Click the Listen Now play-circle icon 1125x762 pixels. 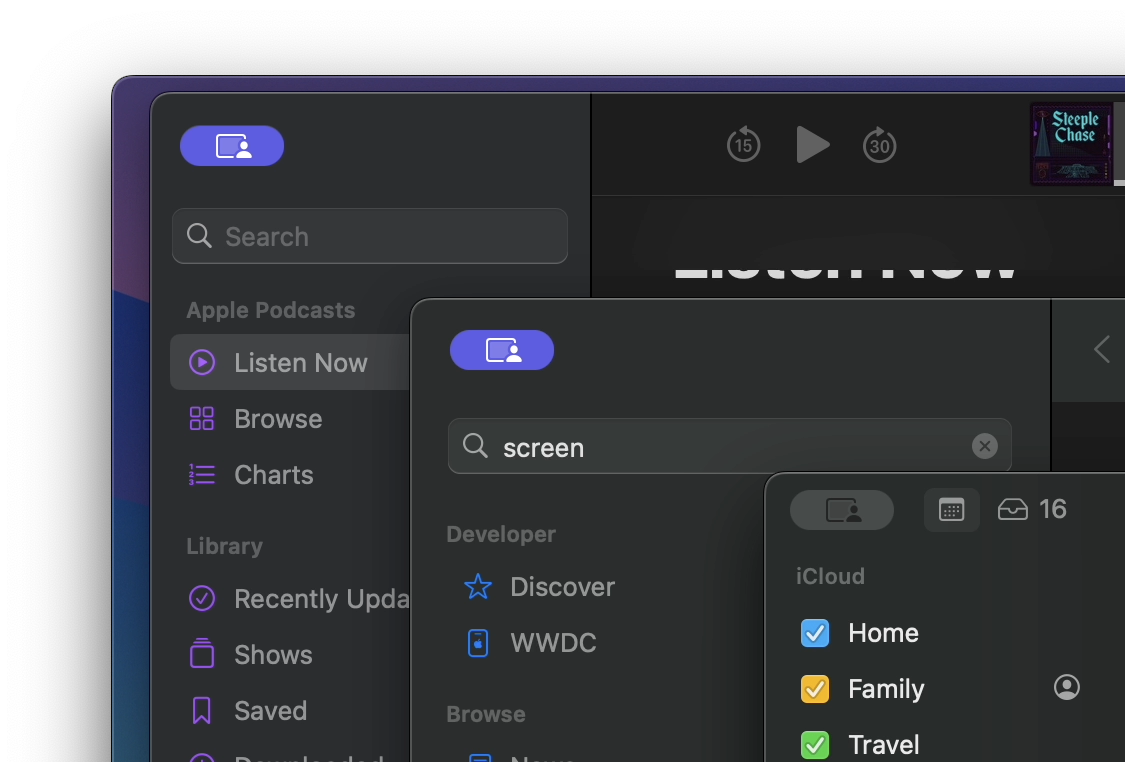pyautogui.click(x=202, y=362)
